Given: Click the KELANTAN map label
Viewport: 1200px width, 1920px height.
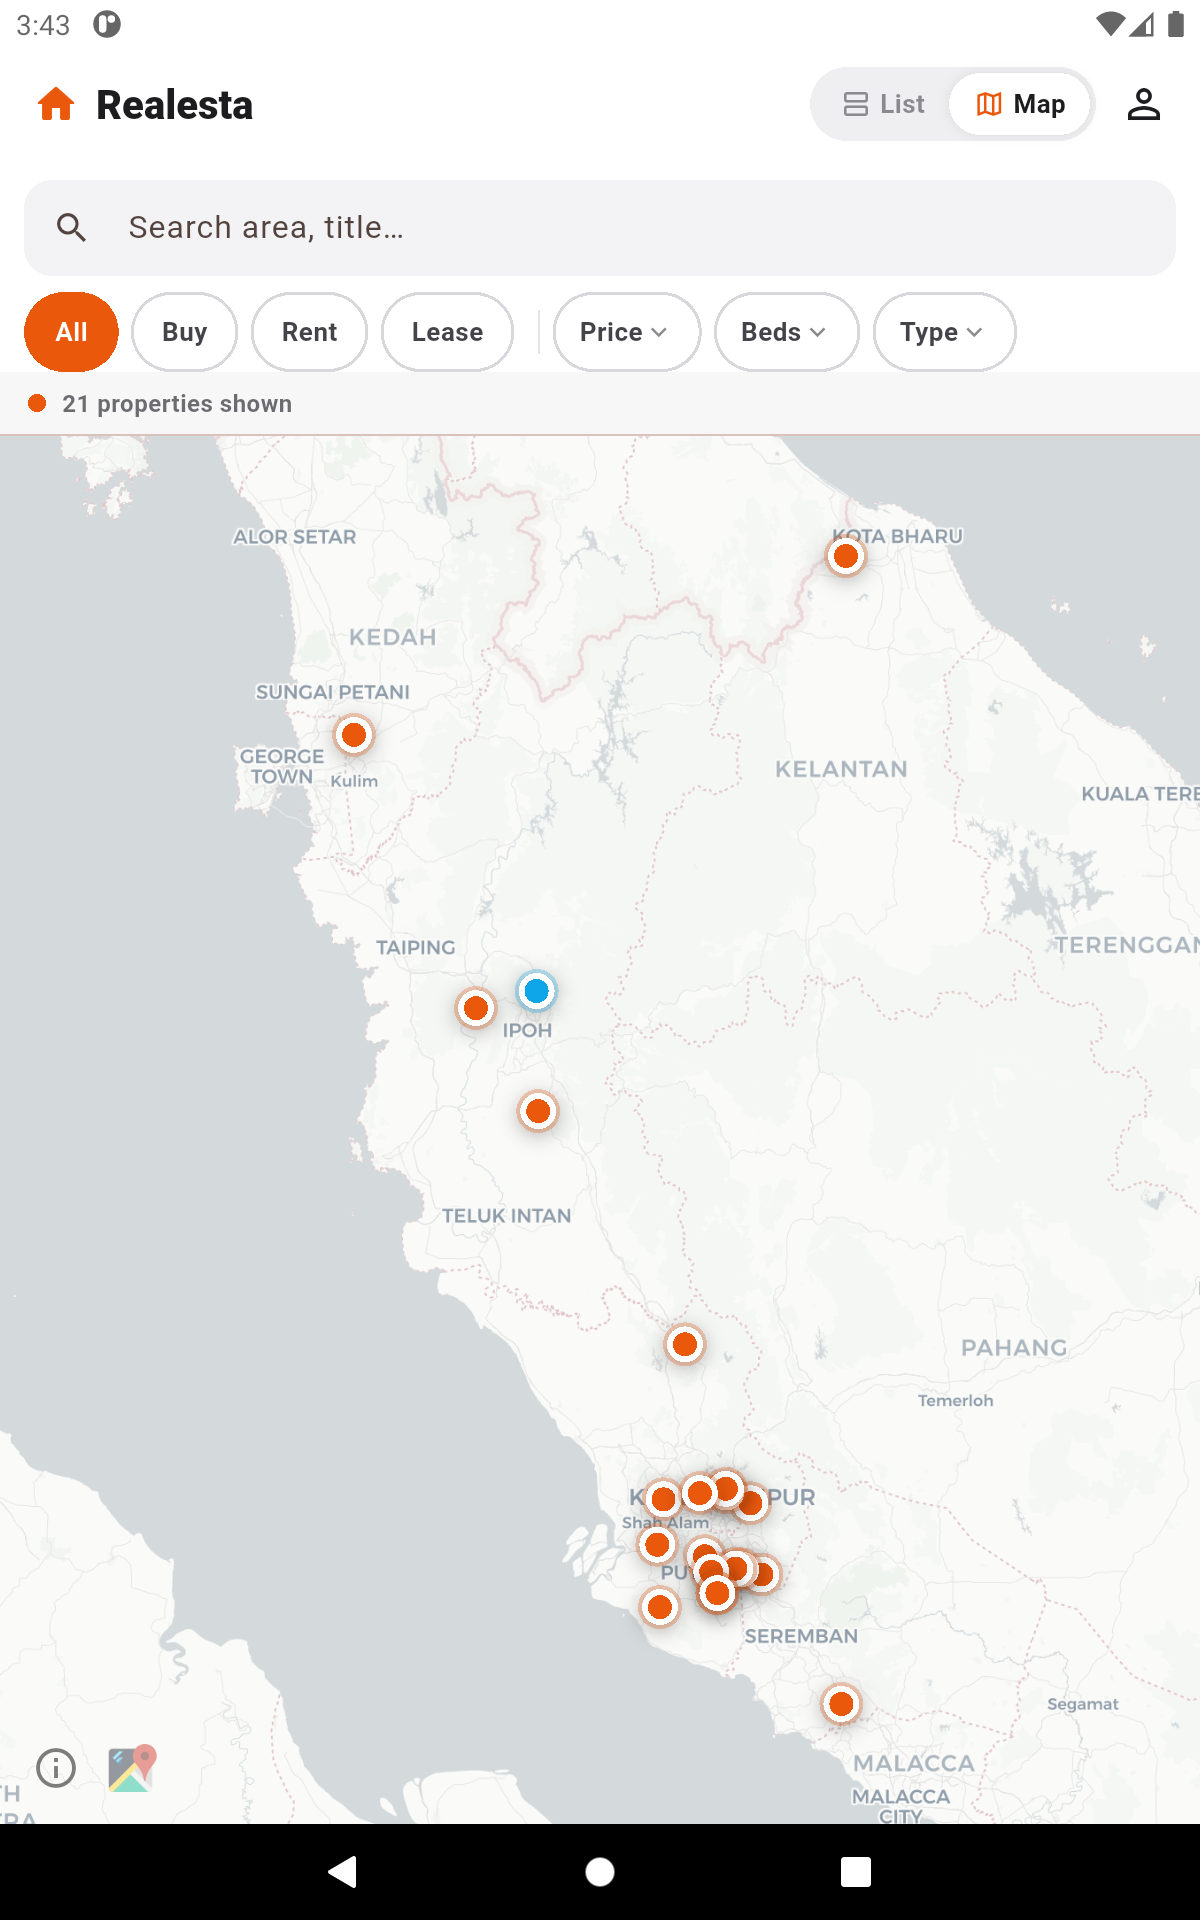Looking at the screenshot, I should tap(841, 769).
